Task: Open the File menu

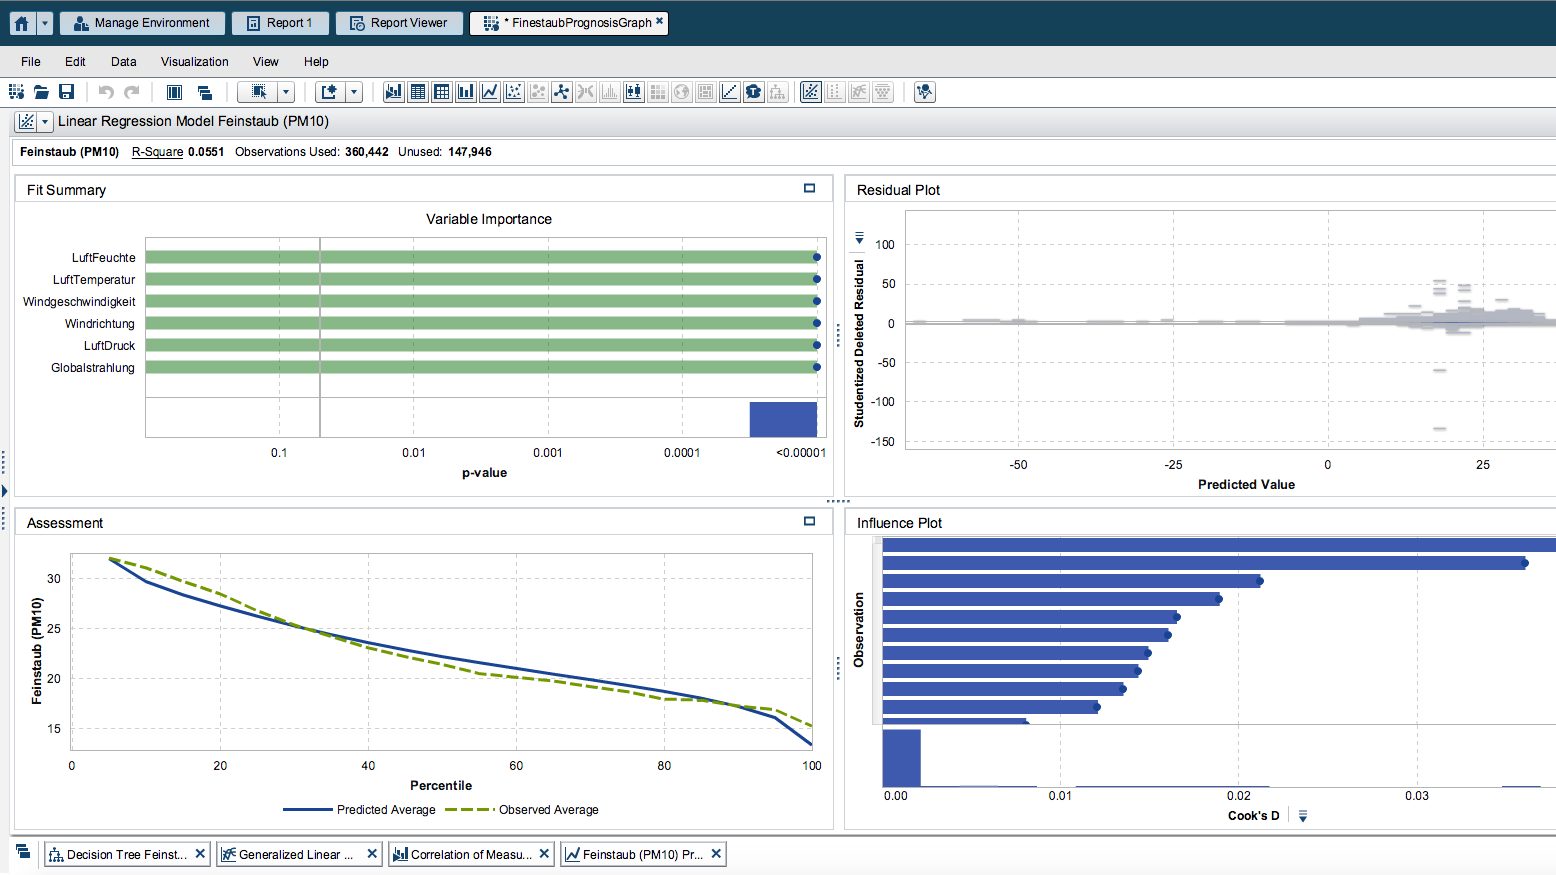Action: click(x=31, y=62)
